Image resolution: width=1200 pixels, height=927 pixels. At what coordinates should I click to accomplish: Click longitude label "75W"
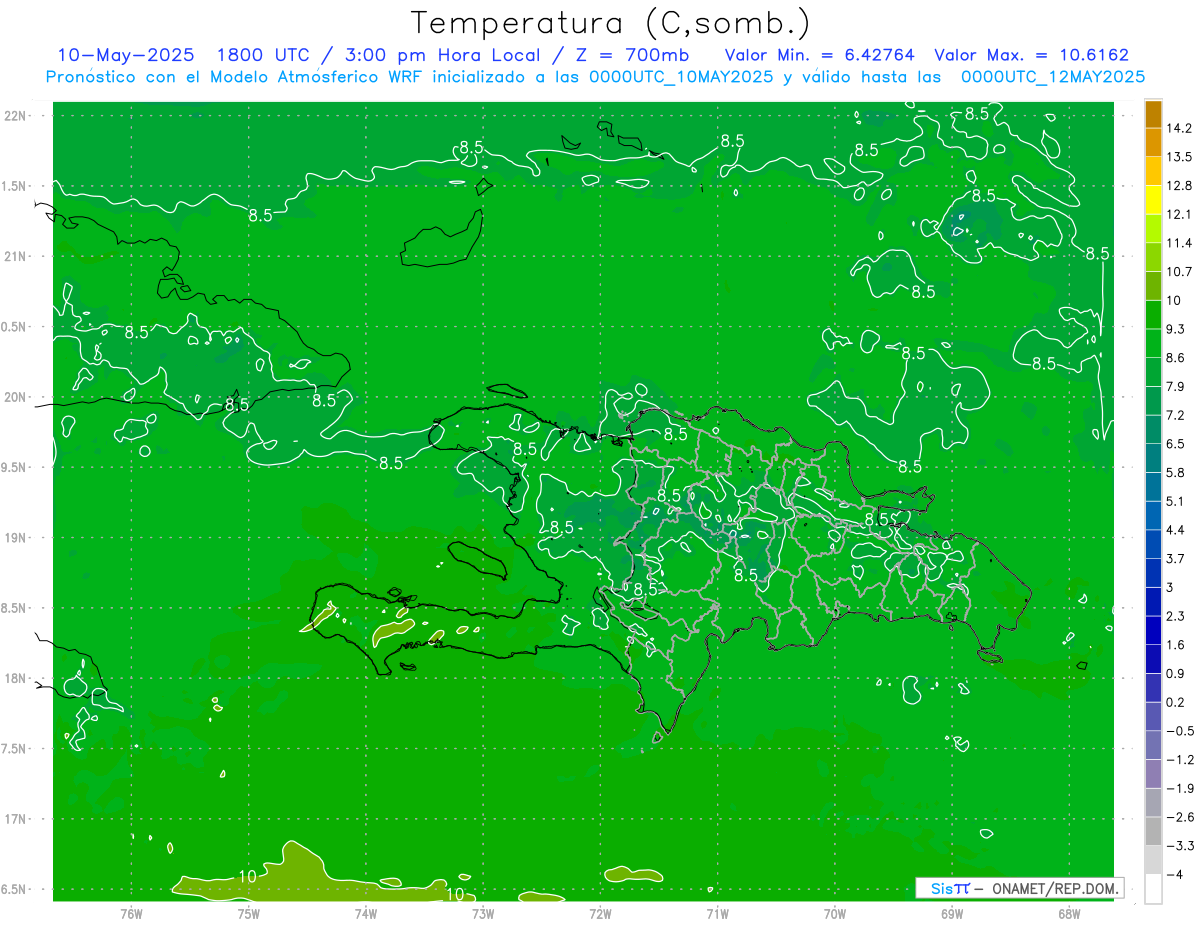click(248, 913)
